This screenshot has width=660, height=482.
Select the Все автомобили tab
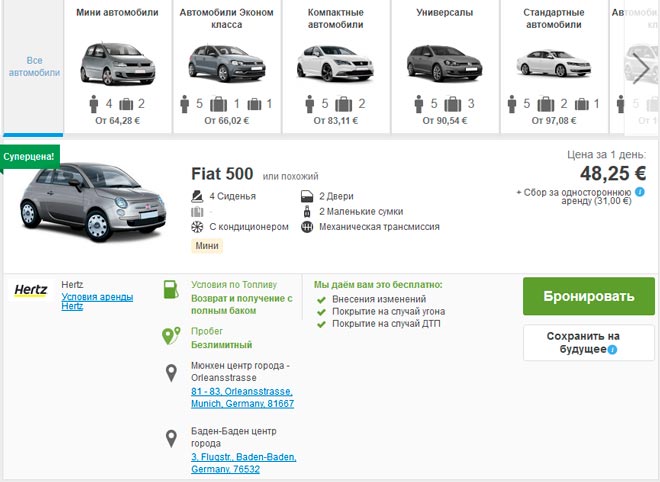tap(34, 67)
